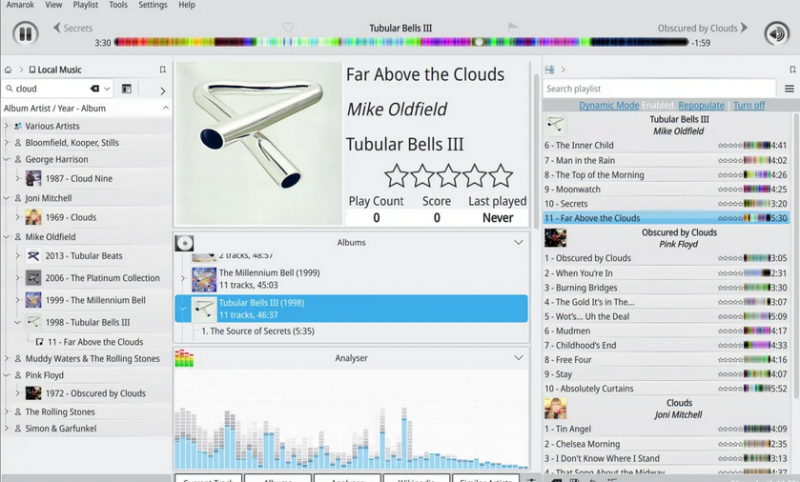Open the Amarok menu
This screenshot has width=800, height=482.
click(20, 5)
